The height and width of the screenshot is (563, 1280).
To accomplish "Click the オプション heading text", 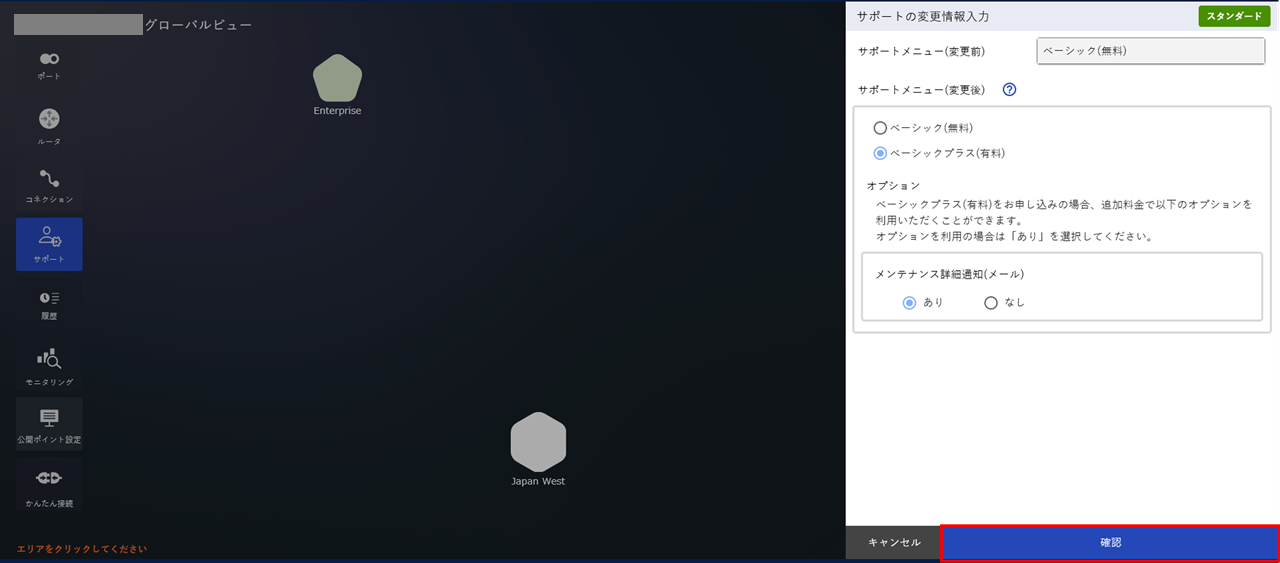I will (893, 186).
